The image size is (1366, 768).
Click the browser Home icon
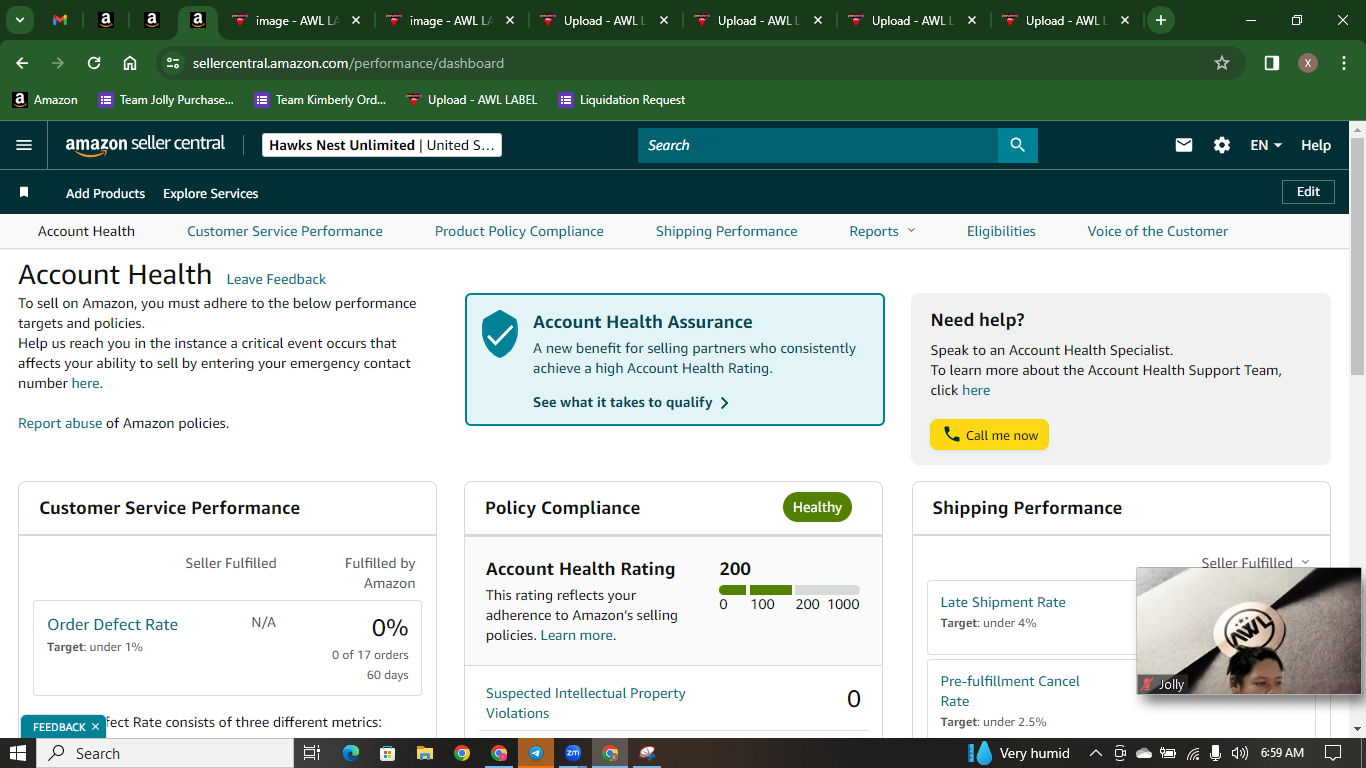[130, 63]
